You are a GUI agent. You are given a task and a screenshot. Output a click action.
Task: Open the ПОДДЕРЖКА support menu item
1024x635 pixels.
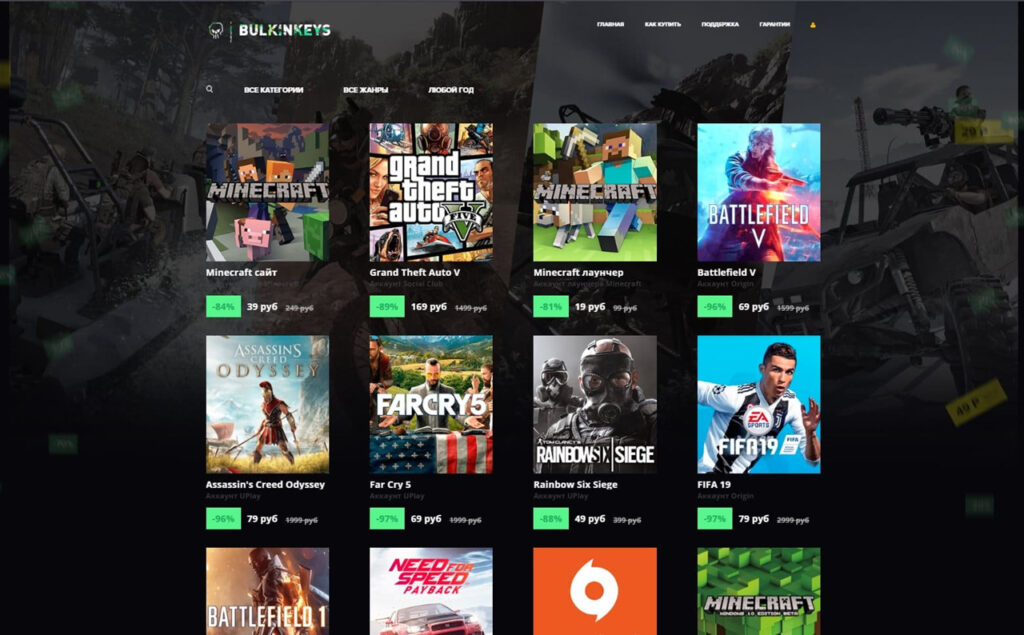tap(720, 24)
